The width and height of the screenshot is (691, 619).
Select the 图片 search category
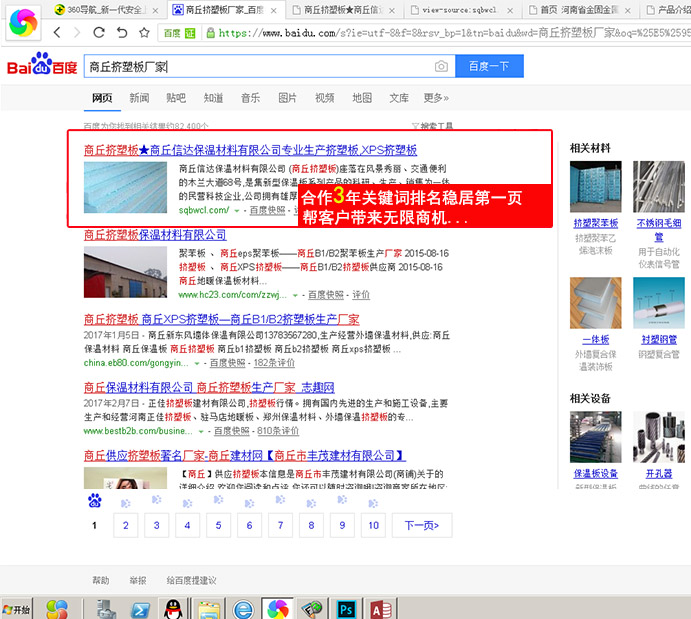(x=287, y=98)
